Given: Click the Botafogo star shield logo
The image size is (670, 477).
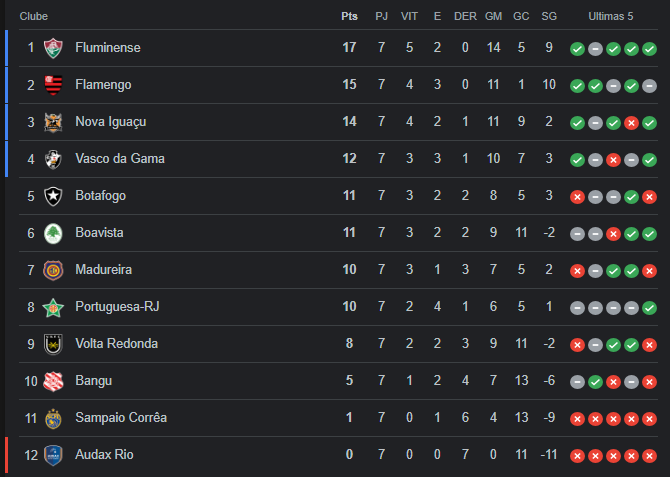Looking at the screenshot, I should (53, 196).
